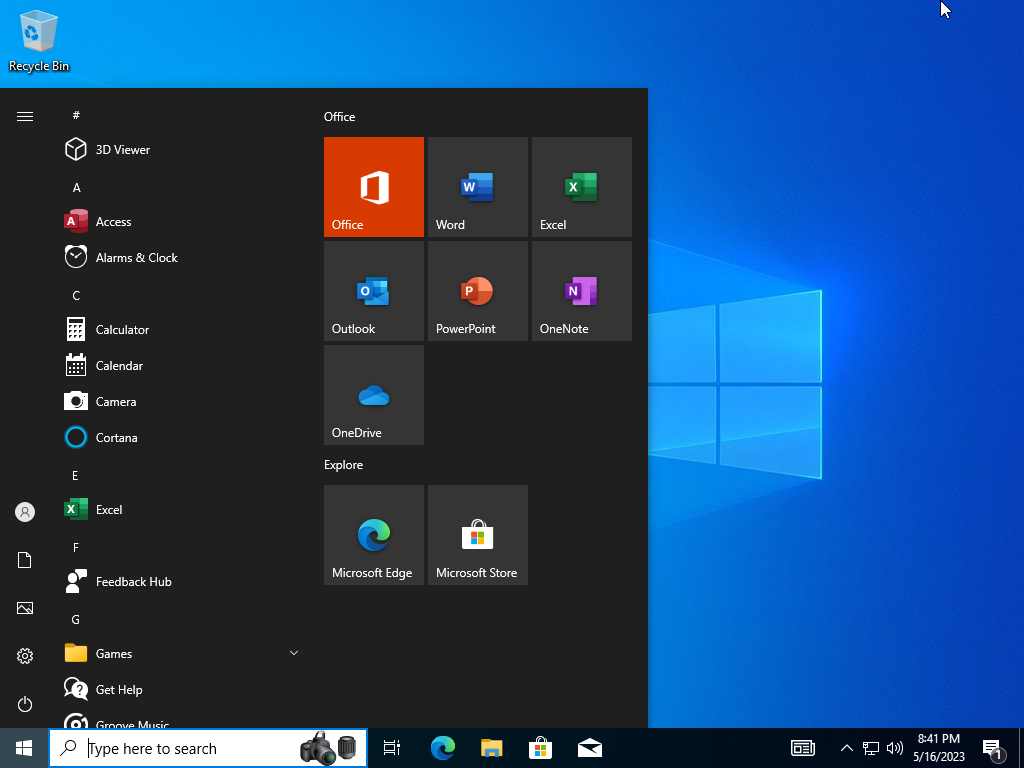The height and width of the screenshot is (768, 1024).
Task: Open the OneNote tile
Action: click(581, 291)
